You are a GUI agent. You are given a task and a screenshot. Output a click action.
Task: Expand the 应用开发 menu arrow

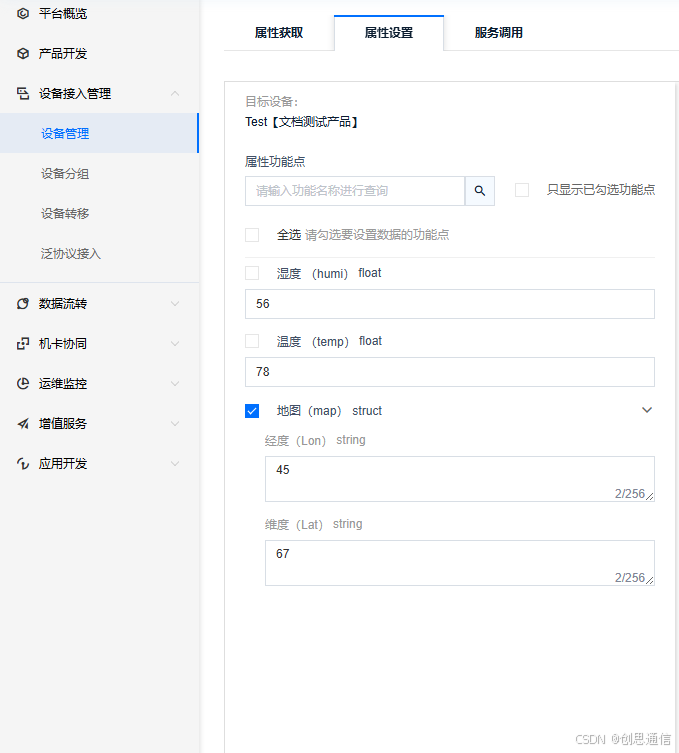coord(175,463)
